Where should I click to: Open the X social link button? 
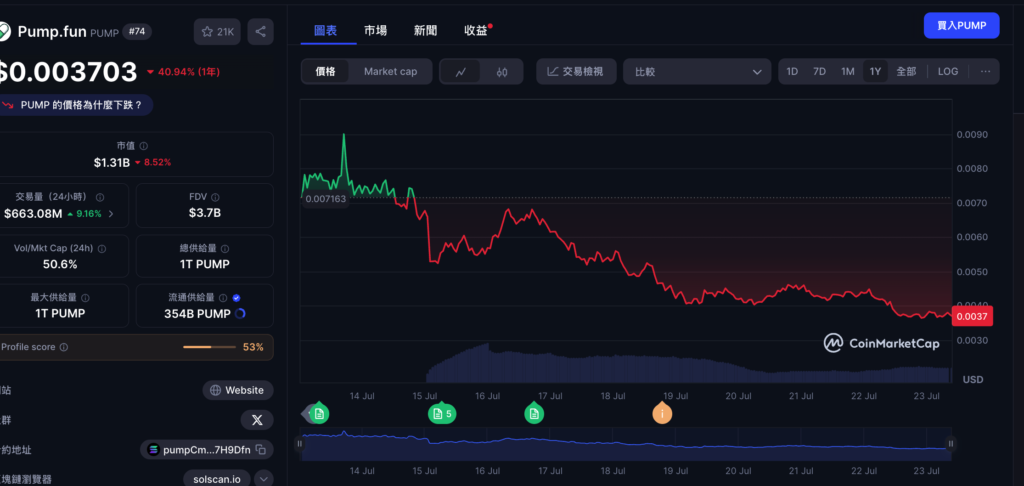257,420
